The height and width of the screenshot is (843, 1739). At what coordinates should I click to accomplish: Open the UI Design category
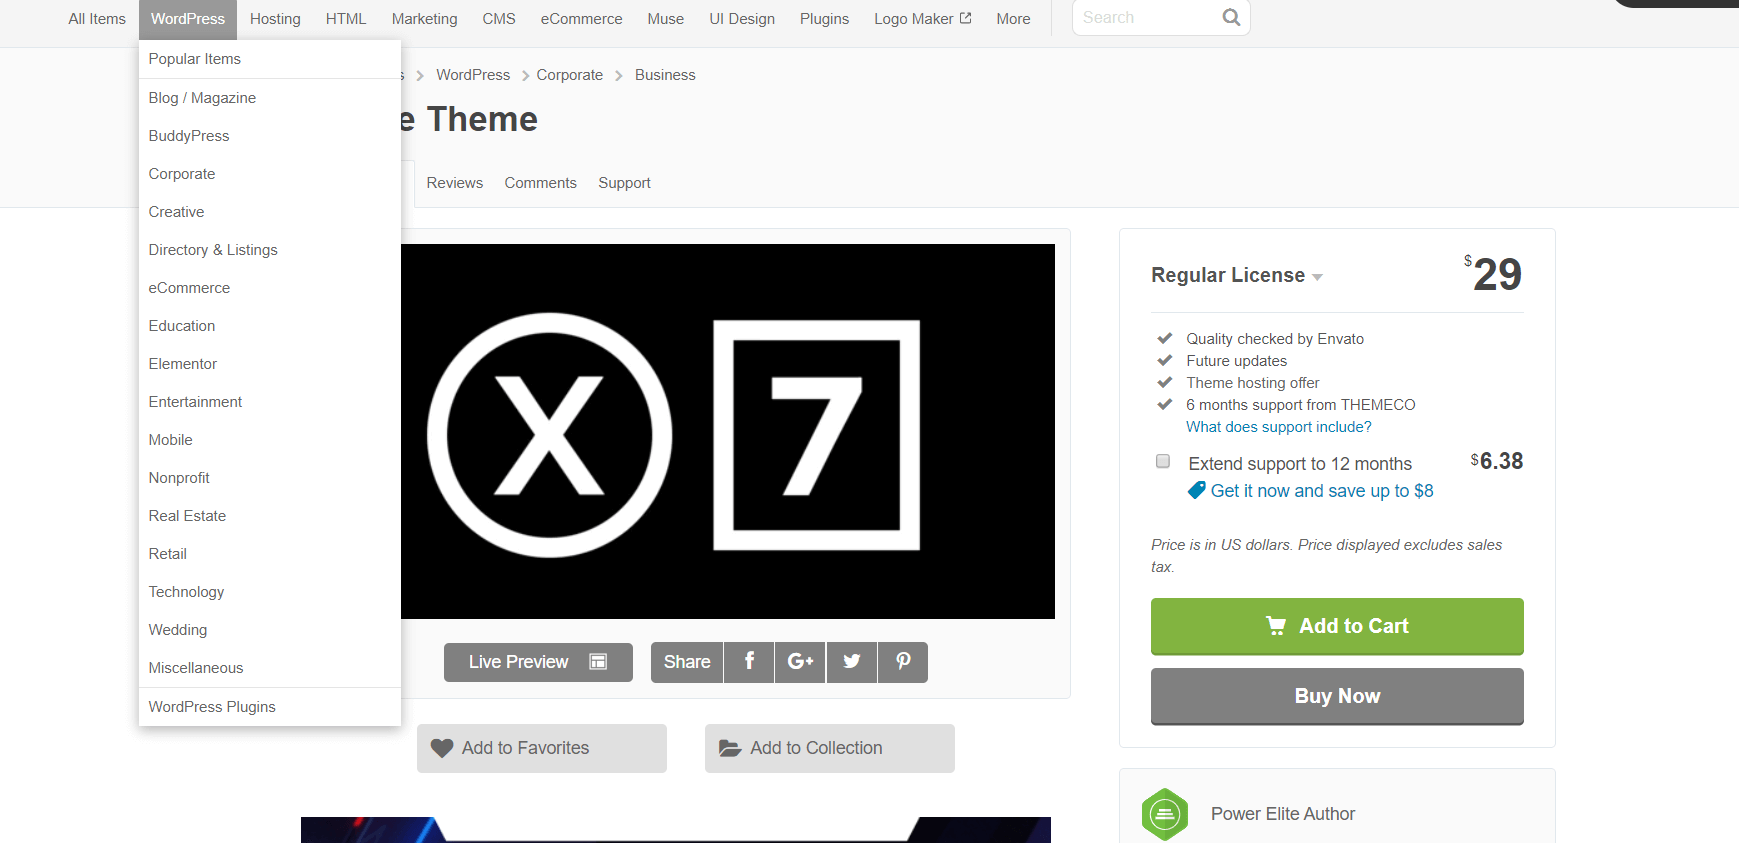tap(742, 19)
